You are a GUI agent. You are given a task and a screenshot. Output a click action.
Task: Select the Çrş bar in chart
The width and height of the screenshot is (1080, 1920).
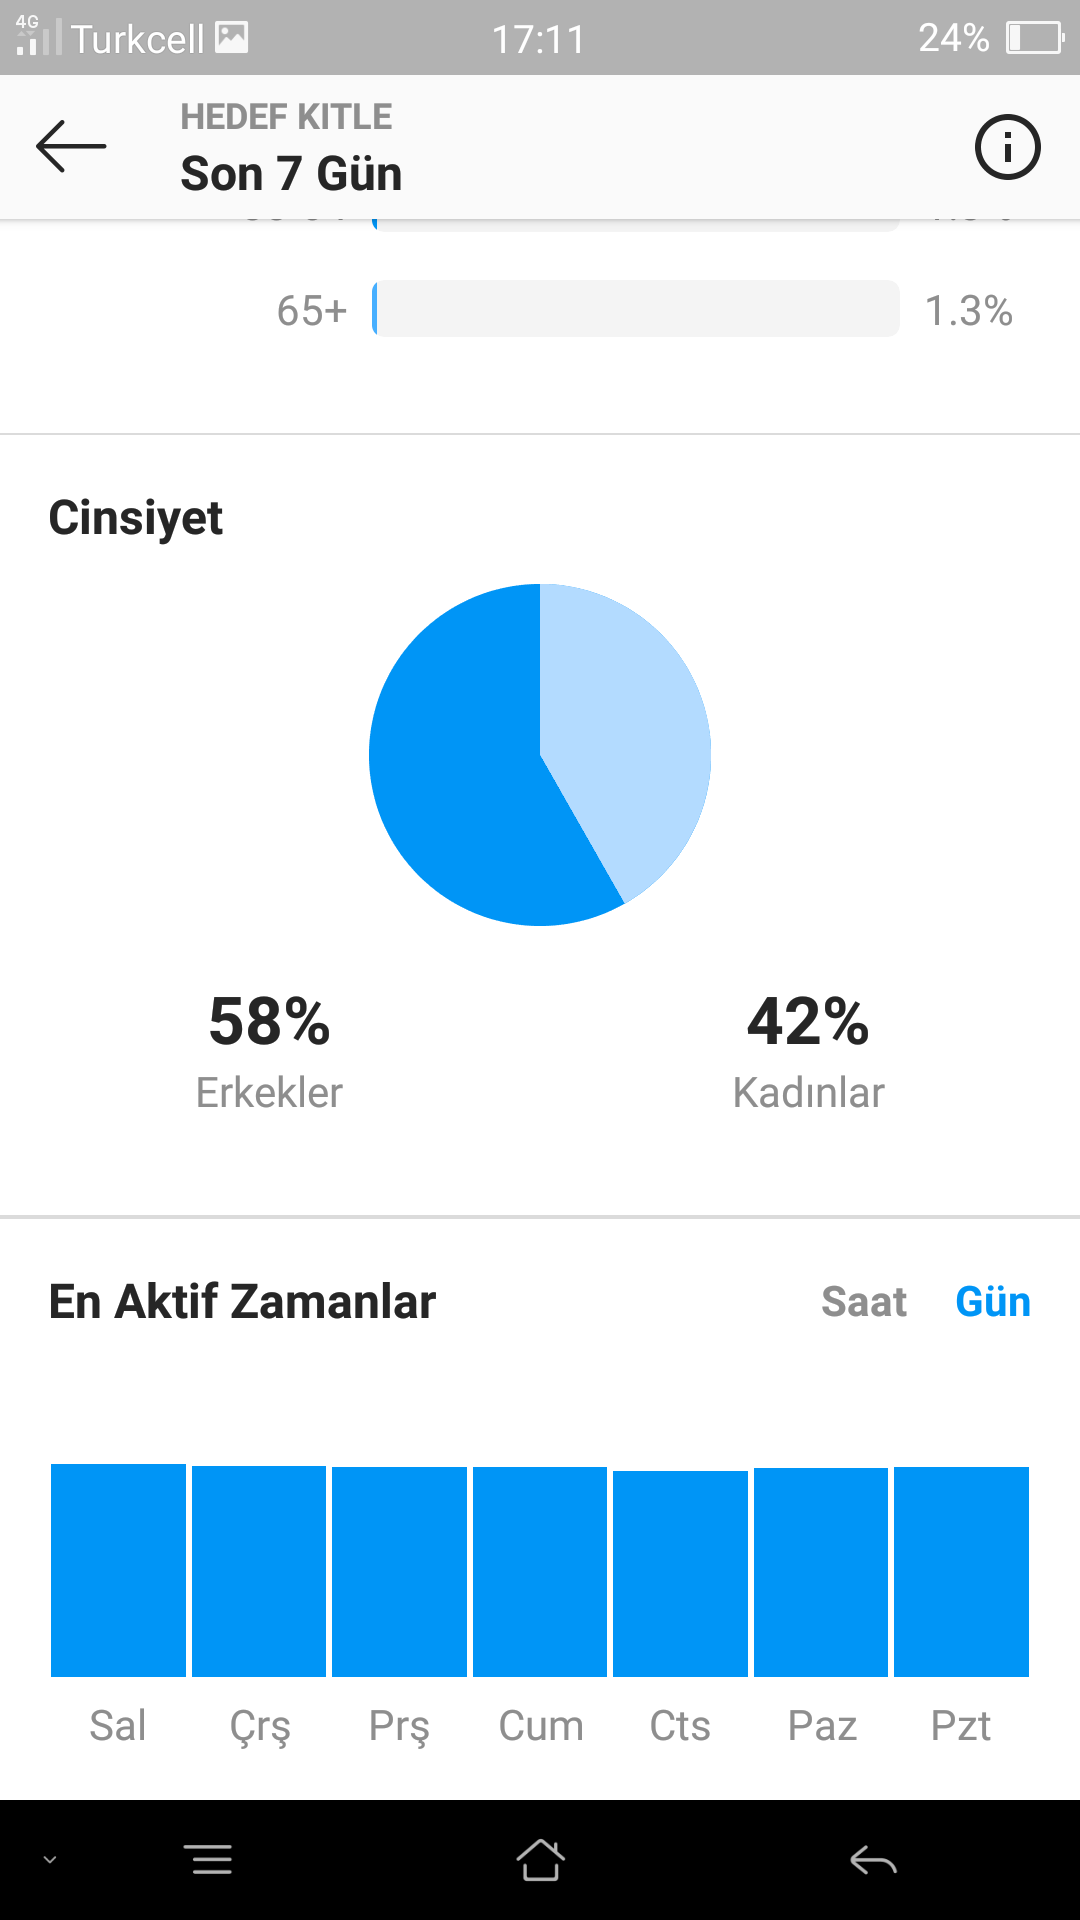point(259,1571)
